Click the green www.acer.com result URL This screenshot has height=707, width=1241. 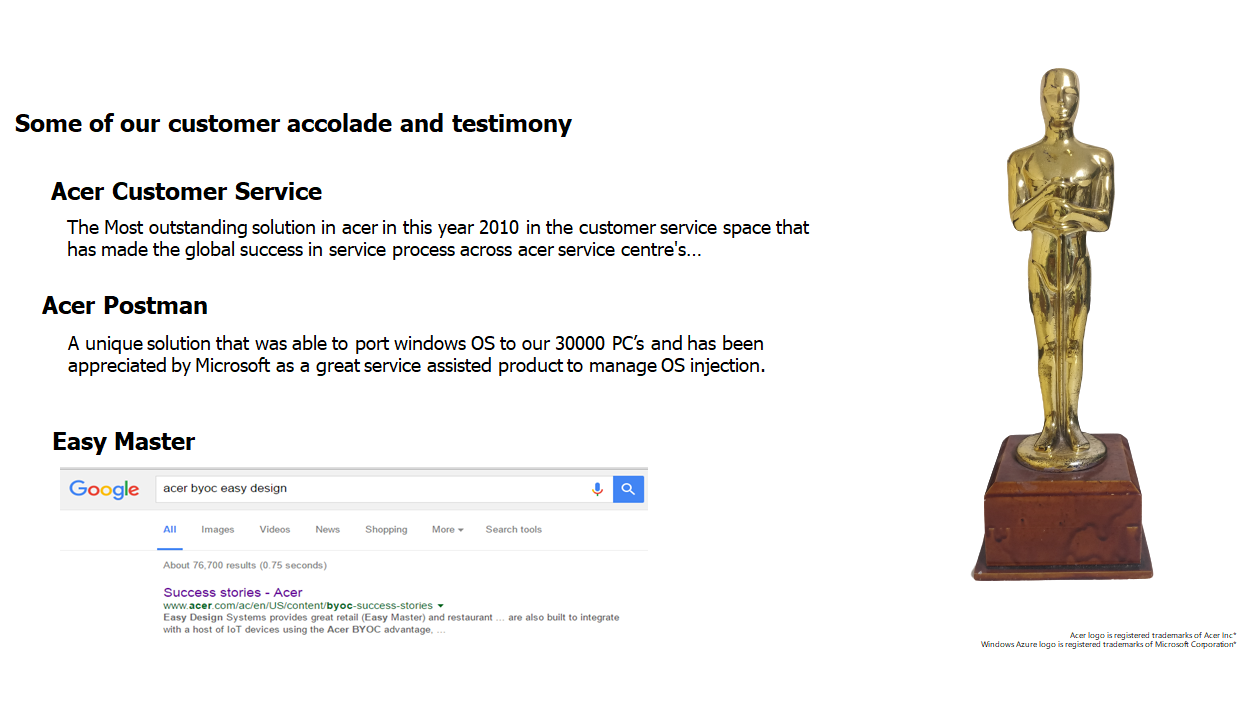click(x=298, y=606)
